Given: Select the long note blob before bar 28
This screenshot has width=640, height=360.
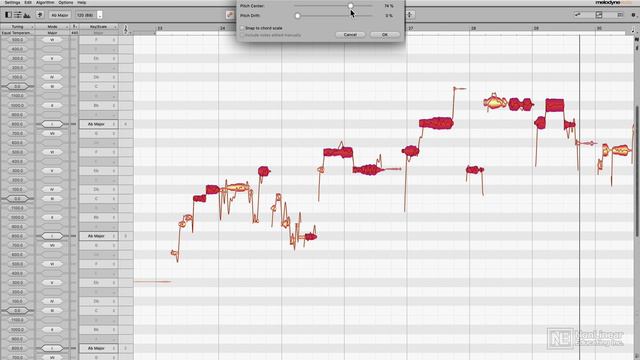Looking at the screenshot, I should point(436,123).
